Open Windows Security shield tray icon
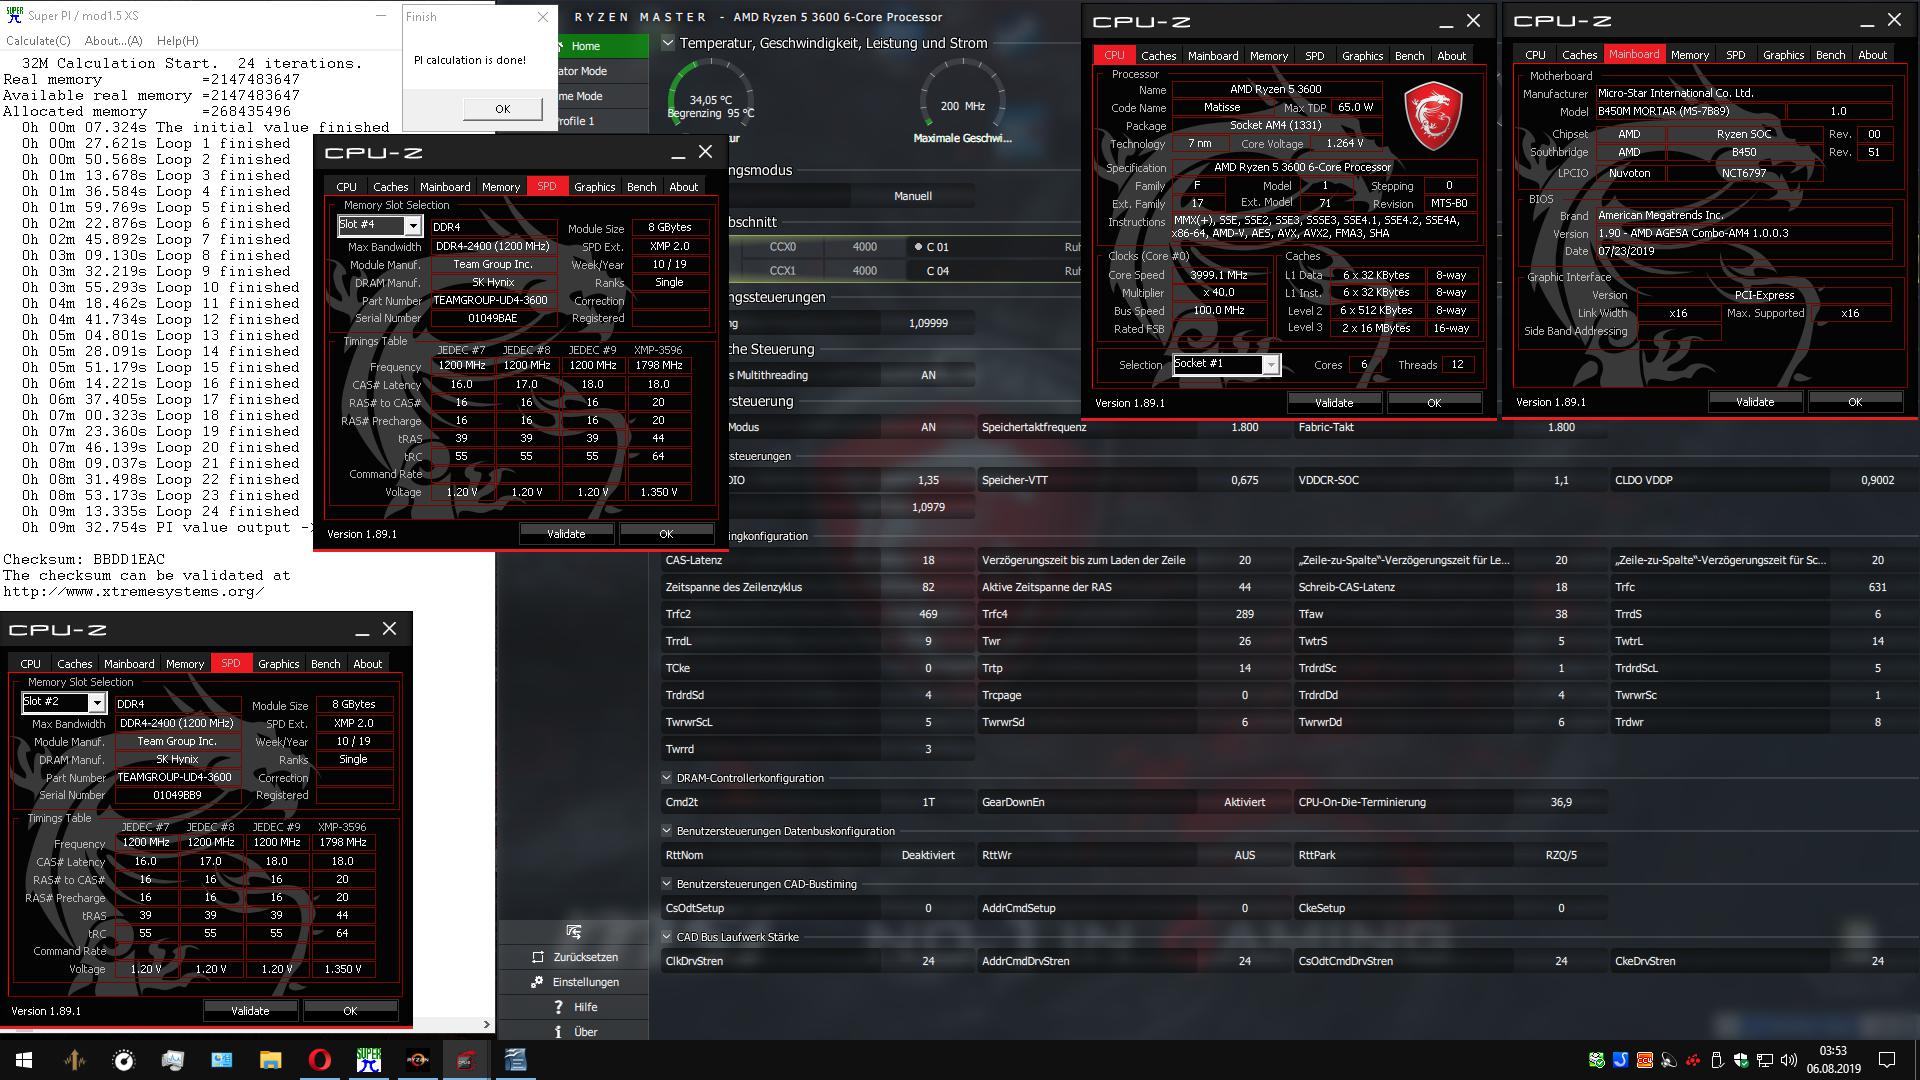 point(1741,1060)
